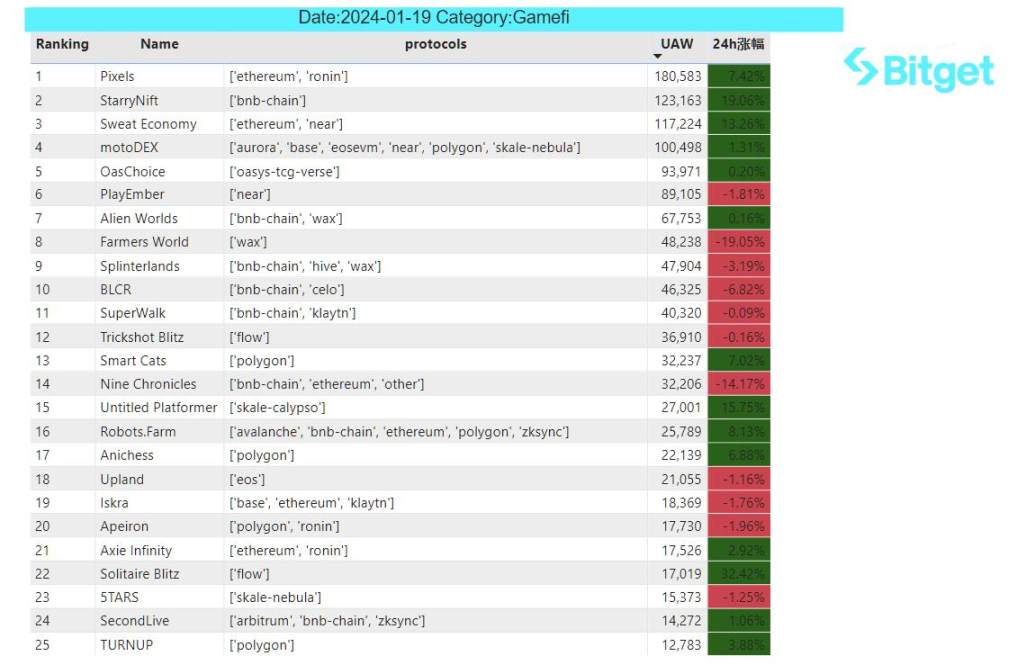The width and height of the screenshot is (1026, 665).
Task: Click the Name column header
Action: pyautogui.click(x=159, y=44)
